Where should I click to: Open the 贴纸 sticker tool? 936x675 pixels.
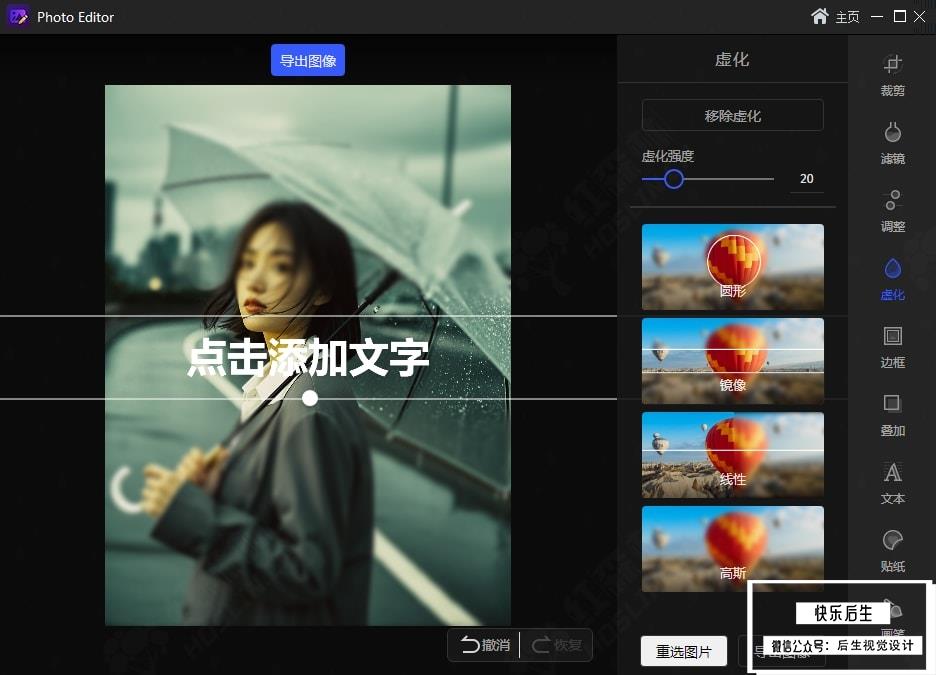pos(892,551)
